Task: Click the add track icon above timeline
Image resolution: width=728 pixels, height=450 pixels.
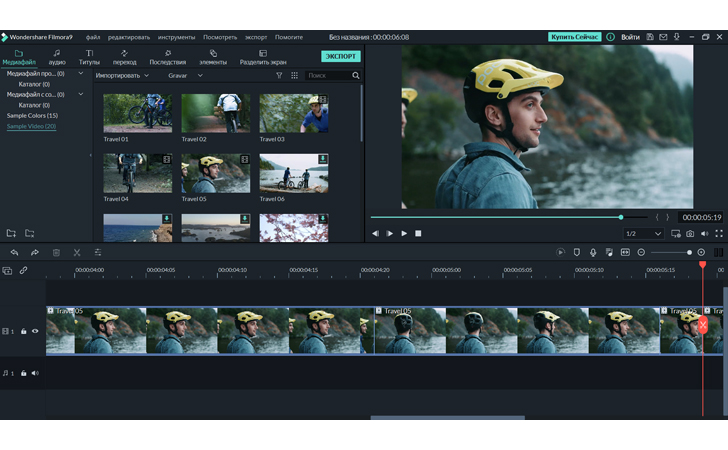Action: point(7,271)
